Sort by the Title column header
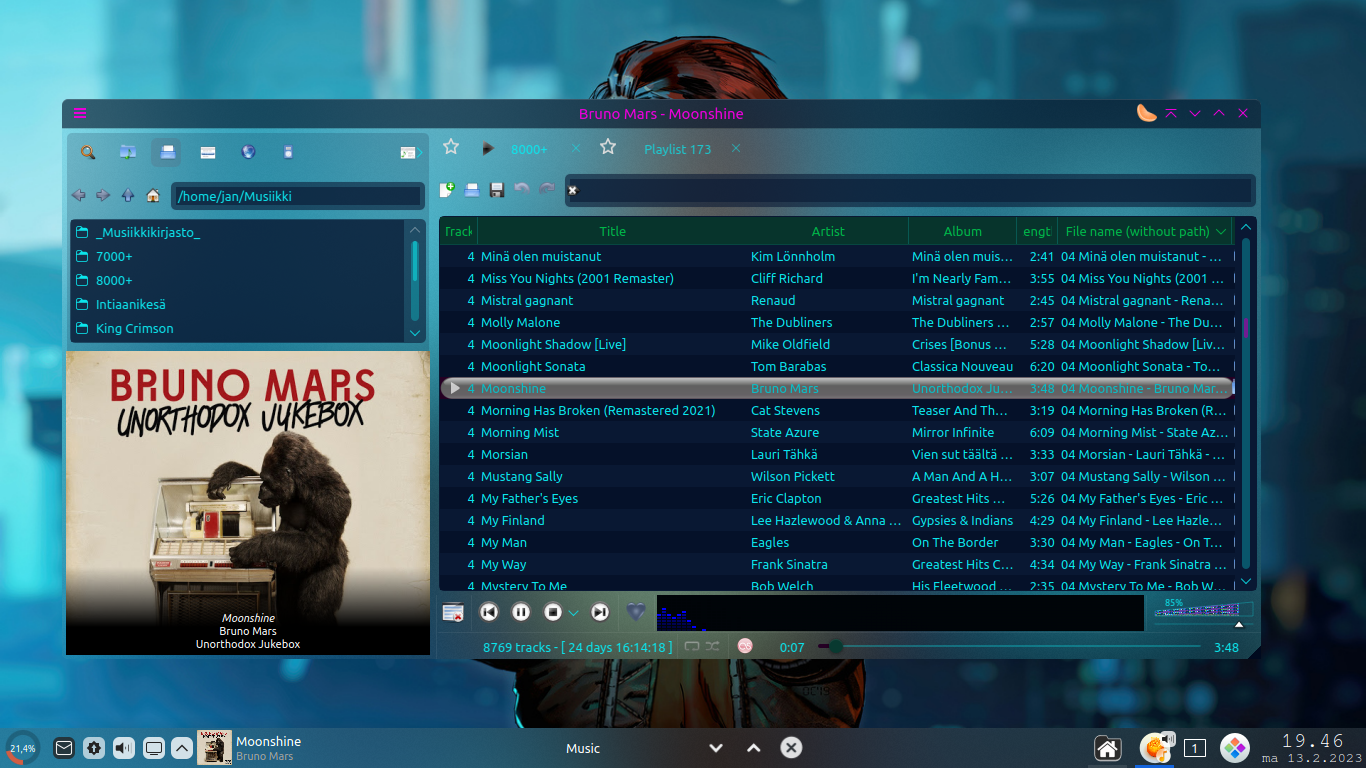Image resolution: width=1366 pixels, height=768 pixels. point(613,231)
